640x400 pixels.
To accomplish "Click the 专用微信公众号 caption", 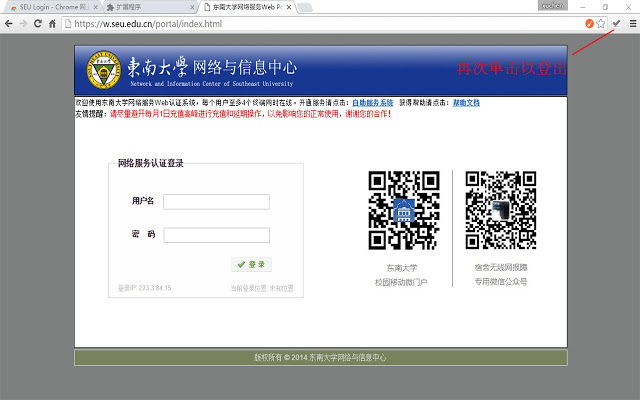I will [x=501, y=282].
